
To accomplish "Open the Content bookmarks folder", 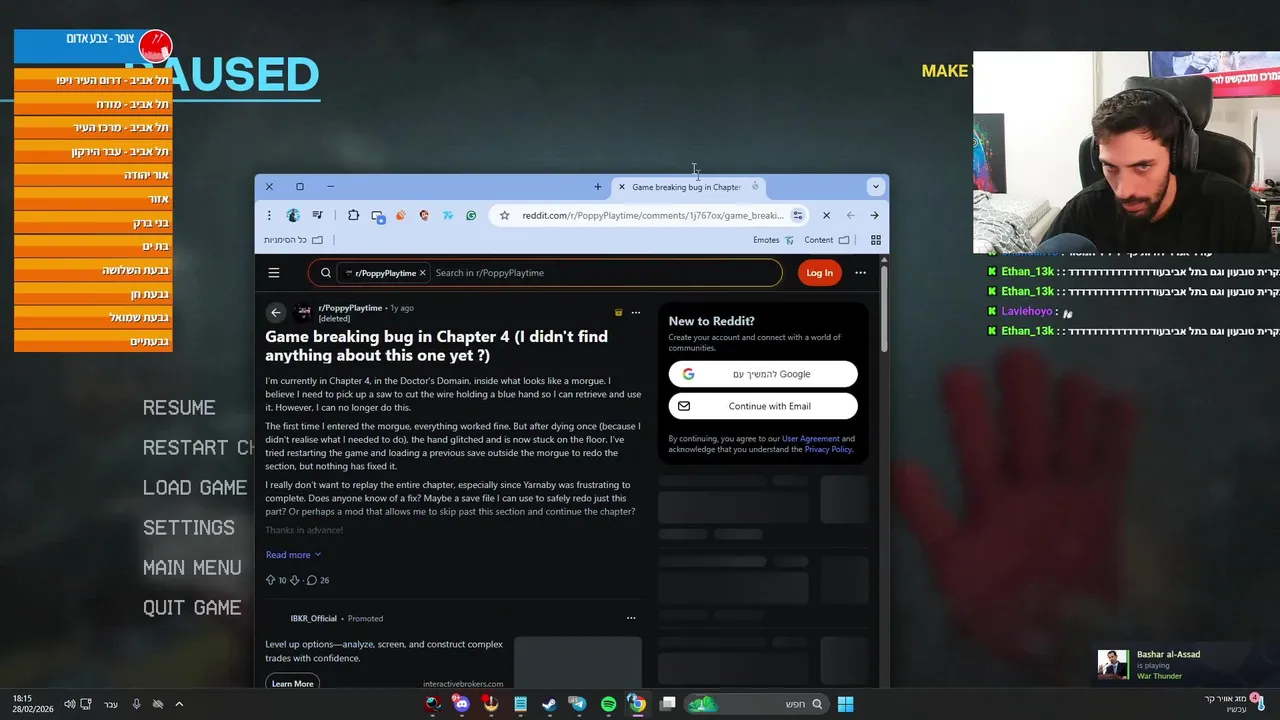I will point(826,240).
